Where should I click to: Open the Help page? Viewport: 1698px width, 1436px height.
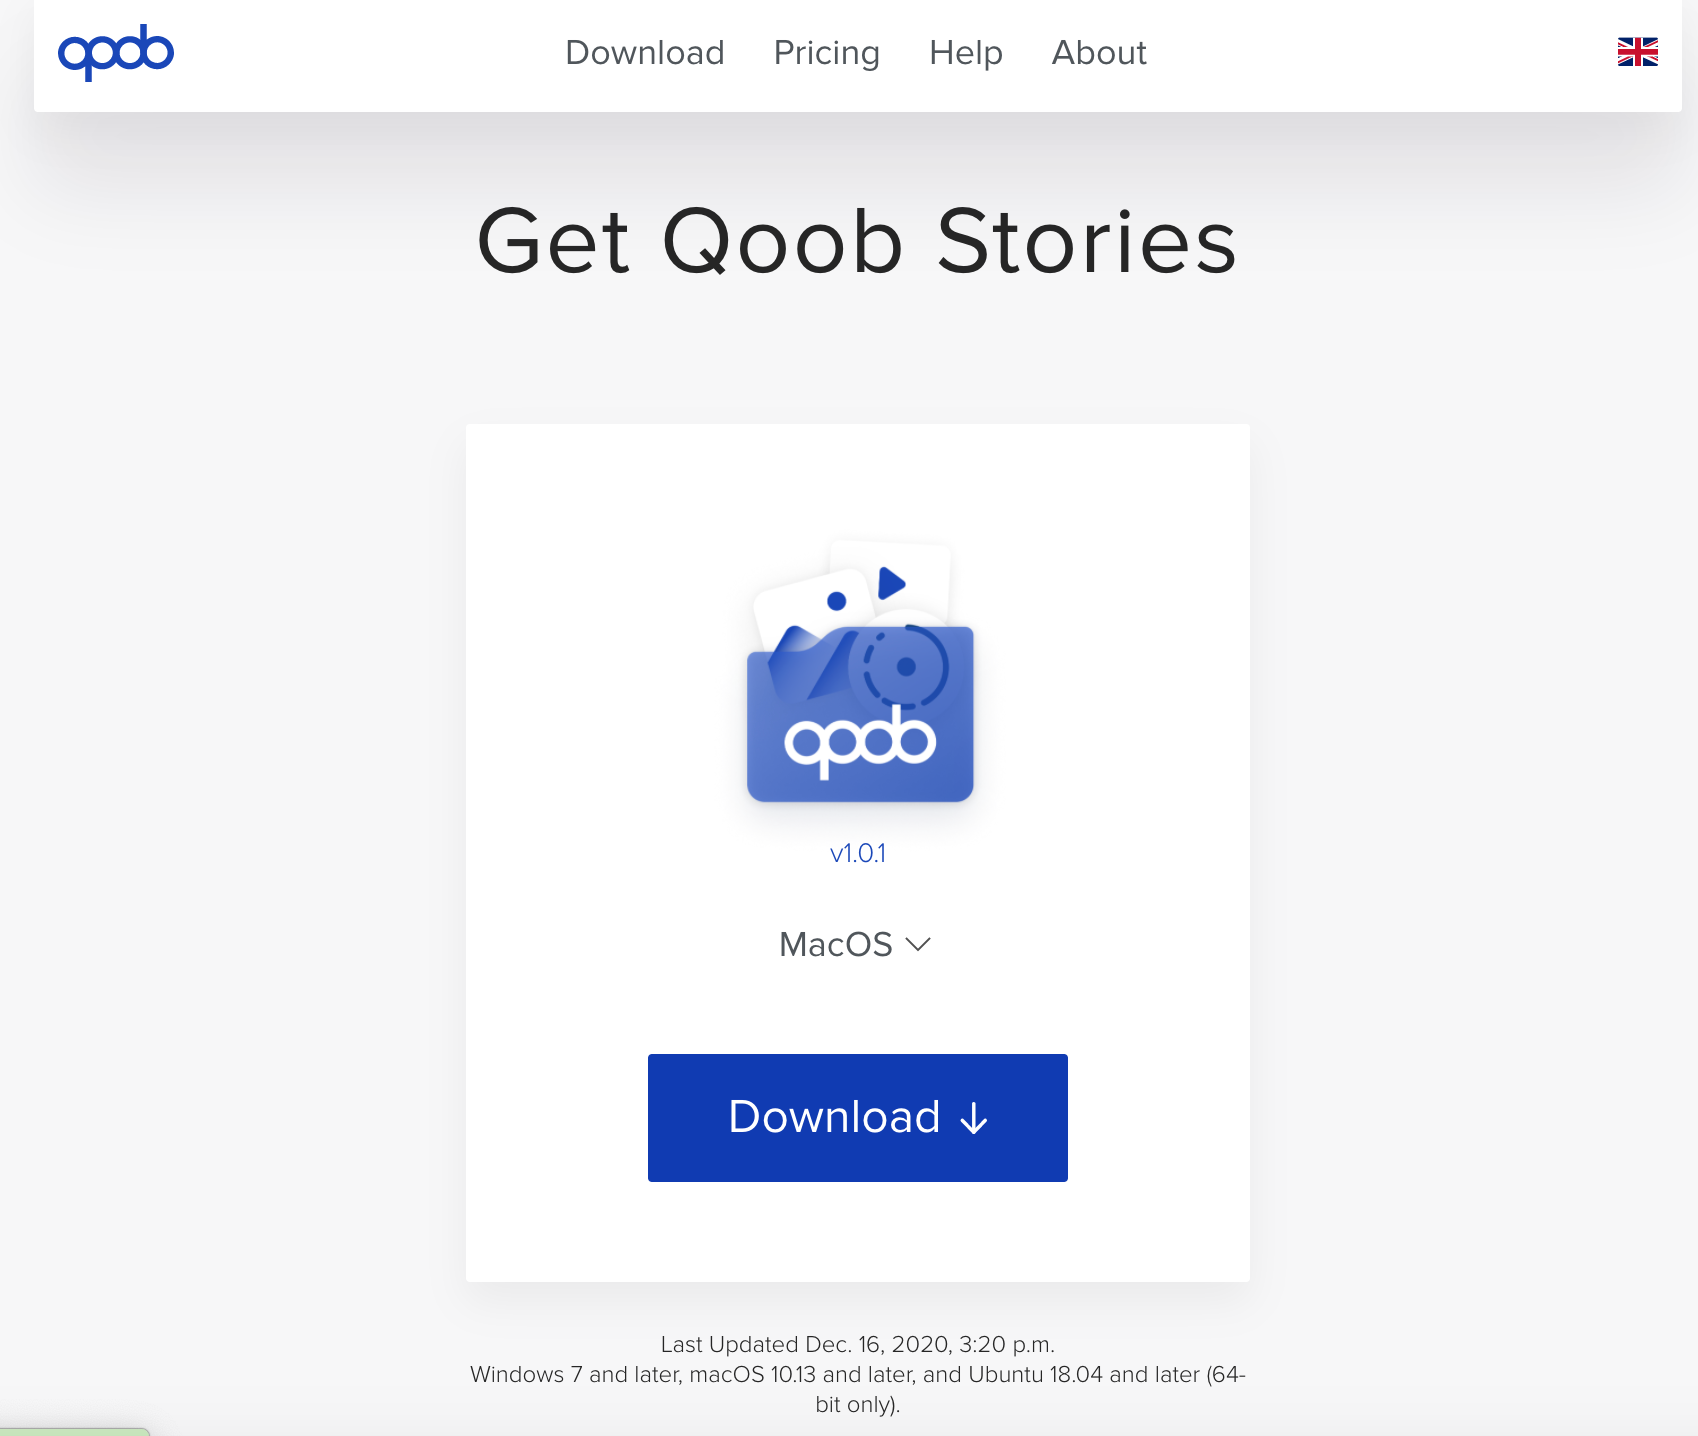click(966, 53)
